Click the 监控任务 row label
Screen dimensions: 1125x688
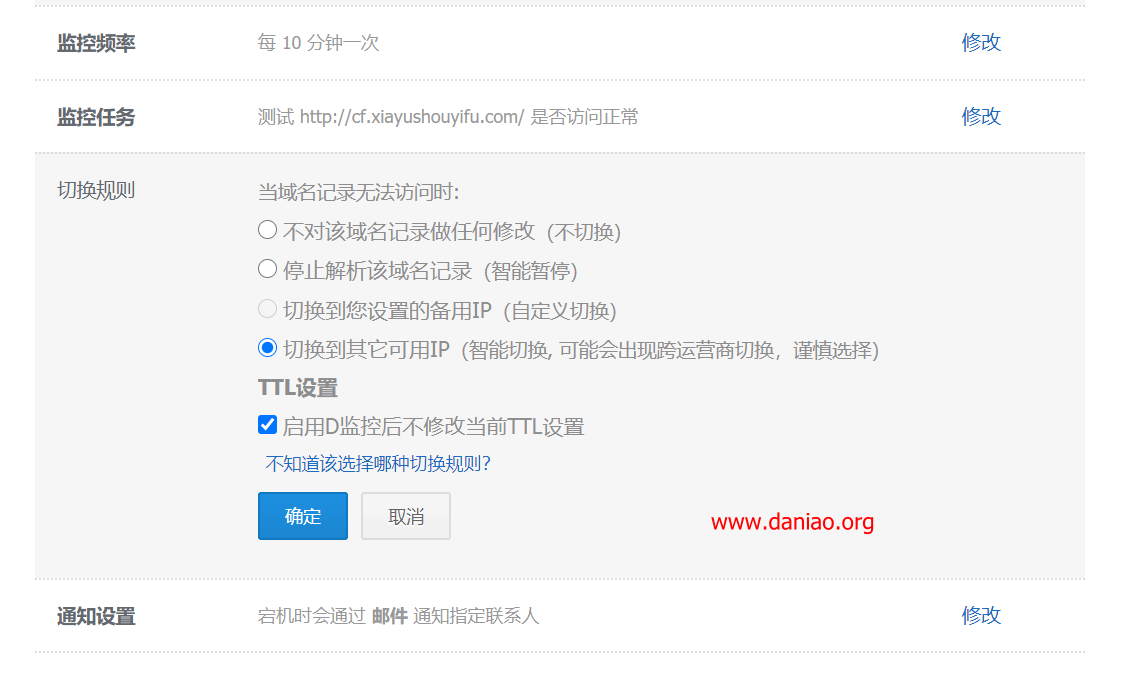tap(96, 117)
